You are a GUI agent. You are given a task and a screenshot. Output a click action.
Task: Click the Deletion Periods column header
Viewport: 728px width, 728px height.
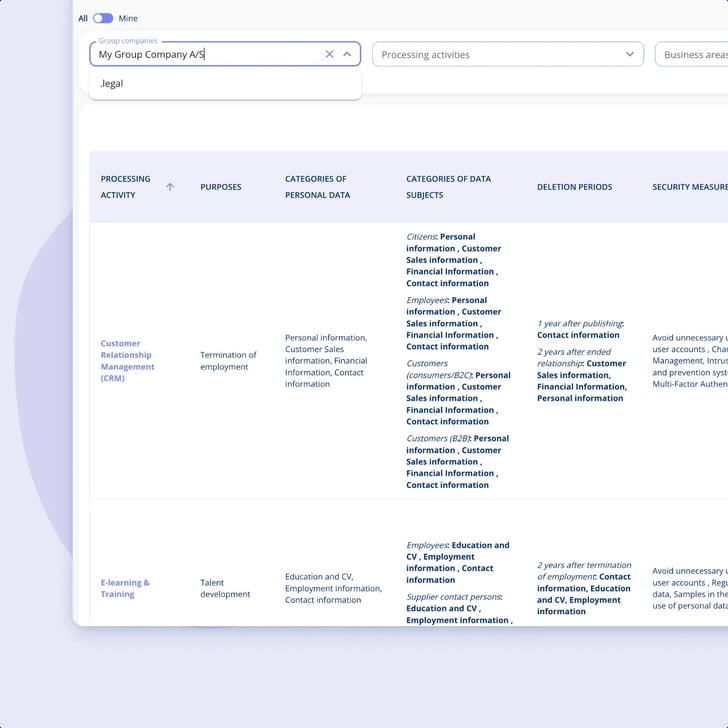click(574, 187)
